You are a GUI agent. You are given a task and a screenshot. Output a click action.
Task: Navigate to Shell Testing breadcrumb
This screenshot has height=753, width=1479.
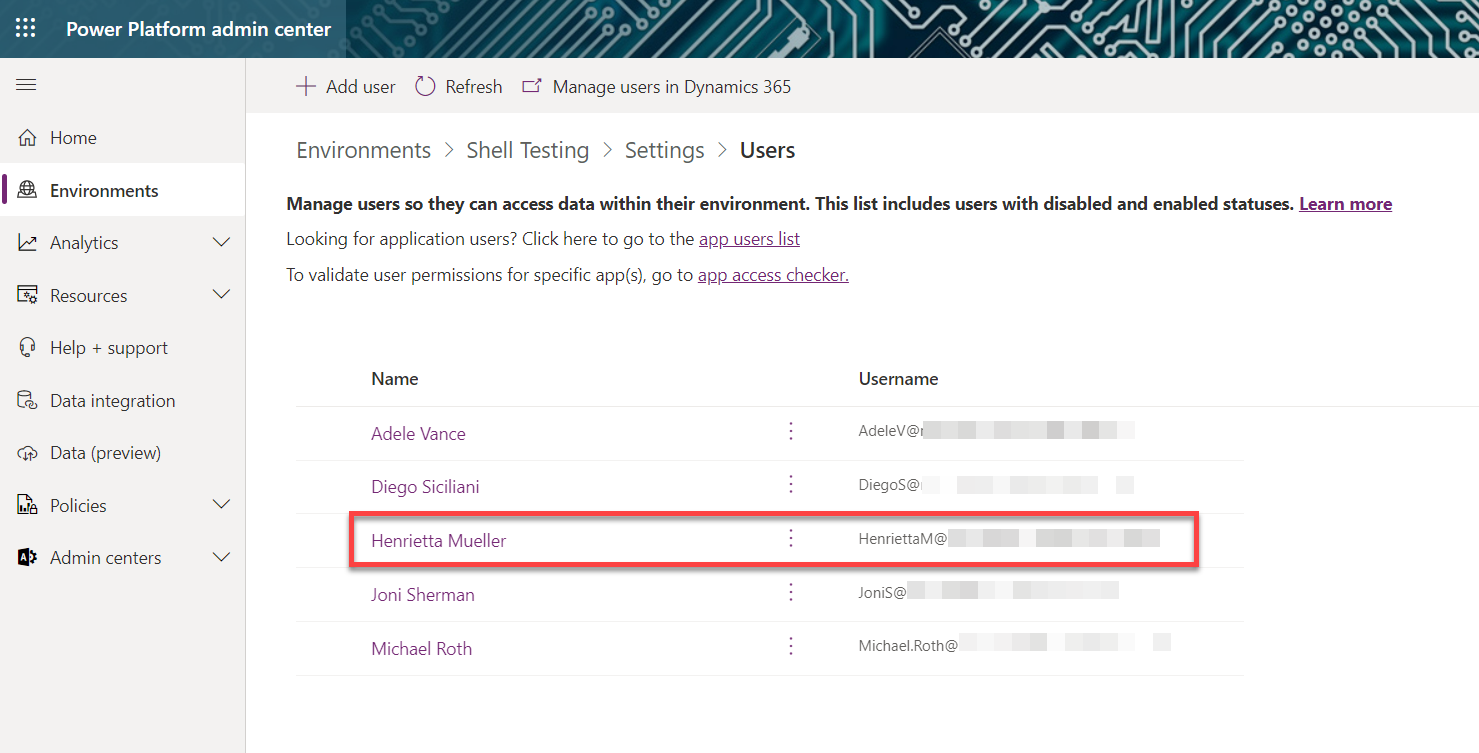click(x=528, y=150)
